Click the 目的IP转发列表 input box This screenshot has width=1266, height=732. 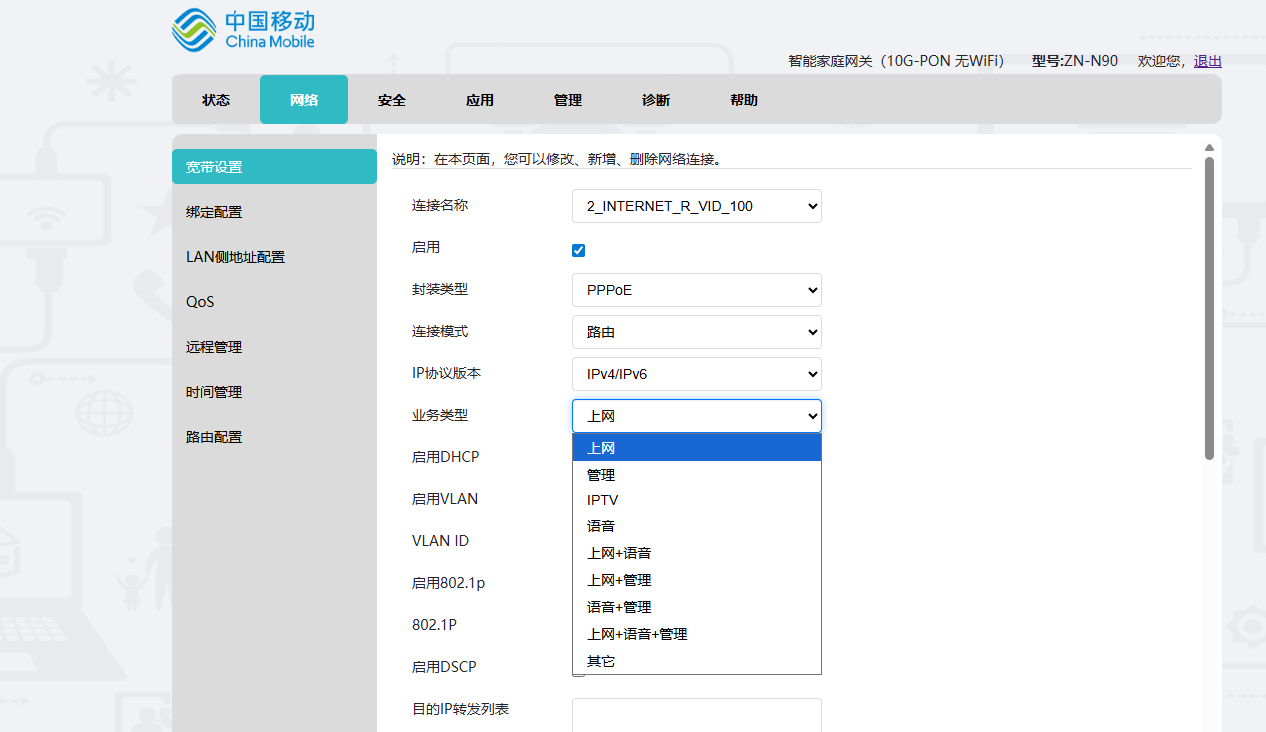(697, 715)
